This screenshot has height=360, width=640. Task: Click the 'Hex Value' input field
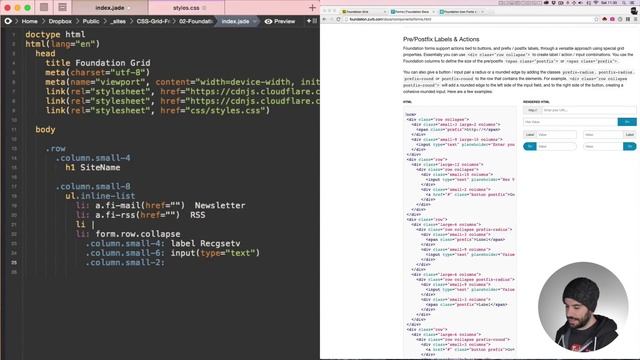(x=570, y=122)
